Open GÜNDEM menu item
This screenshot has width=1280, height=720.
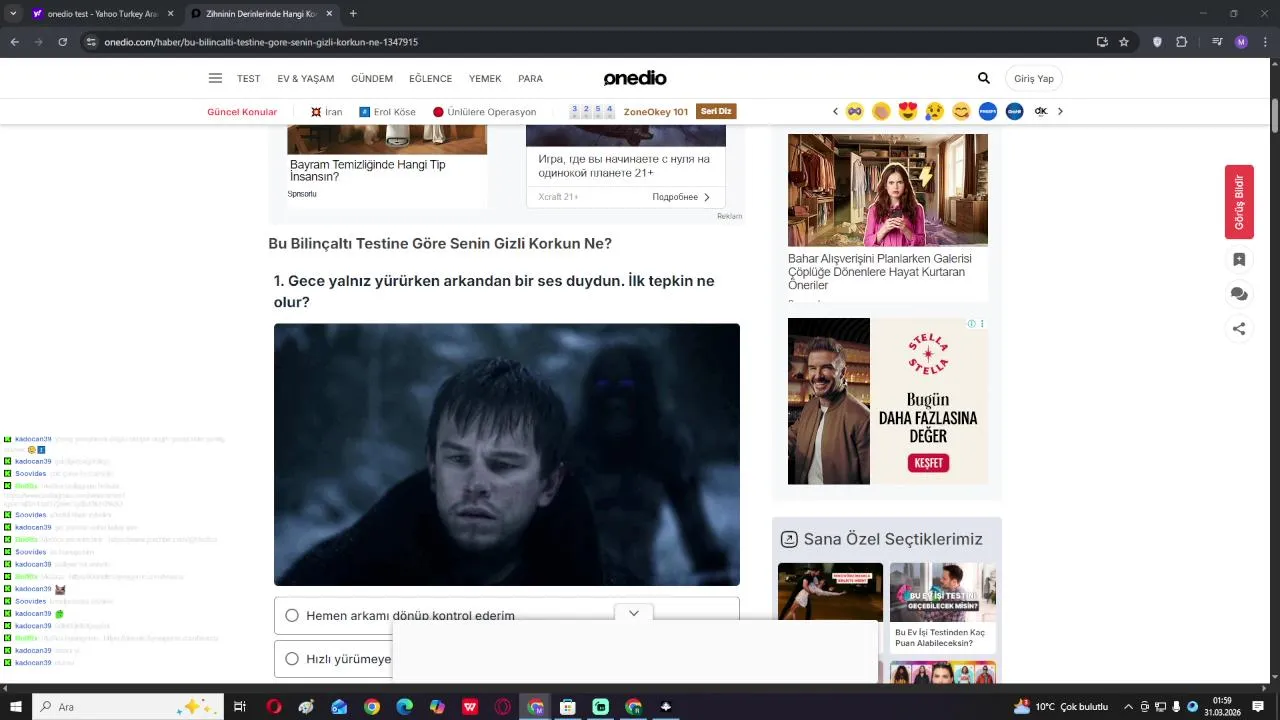coord(372,79)
